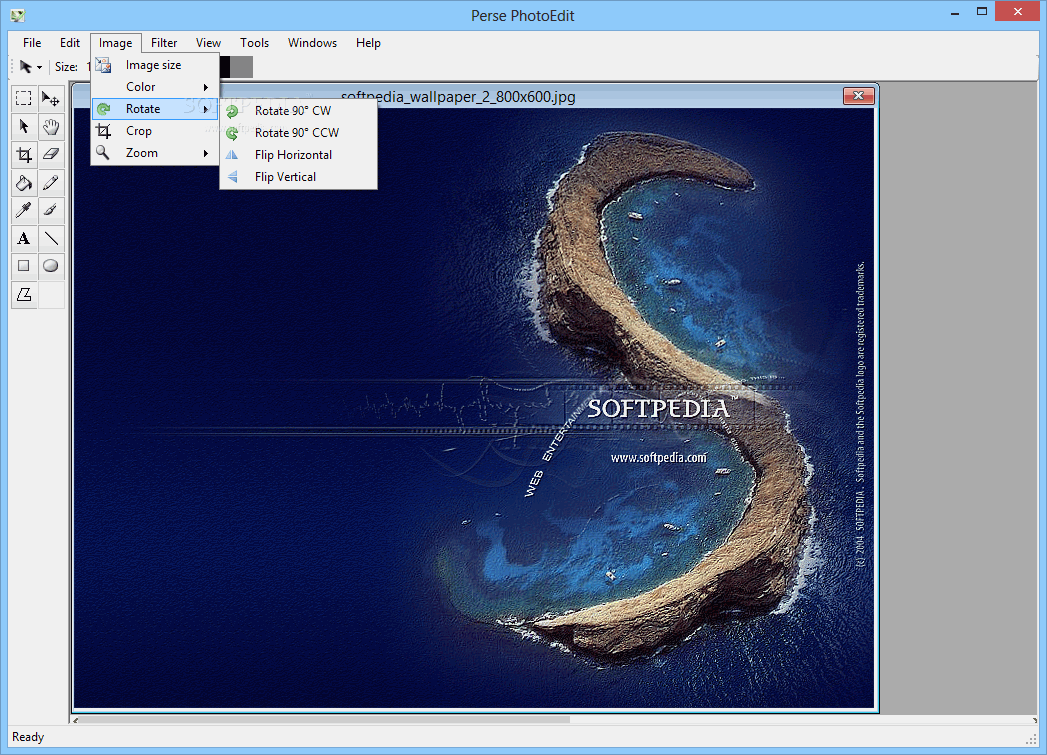Open the pointer tool dropdown arrow
Viewport: 1047px width, 755px height.
39,67
